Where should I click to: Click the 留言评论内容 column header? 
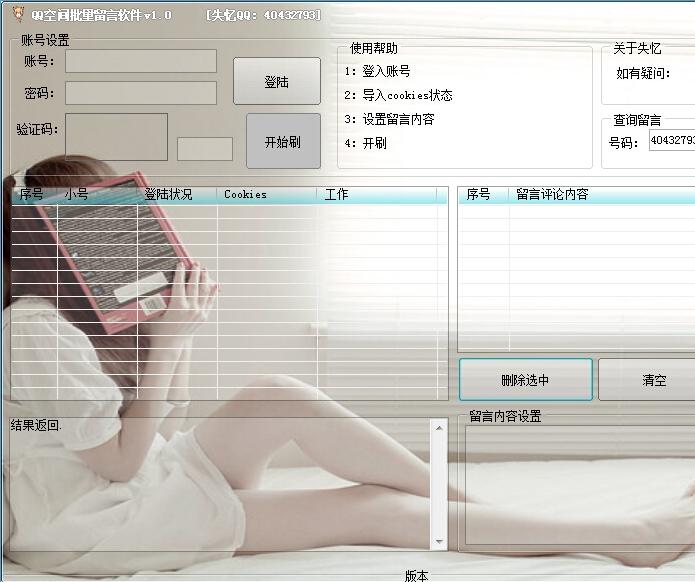pos(602,195)
